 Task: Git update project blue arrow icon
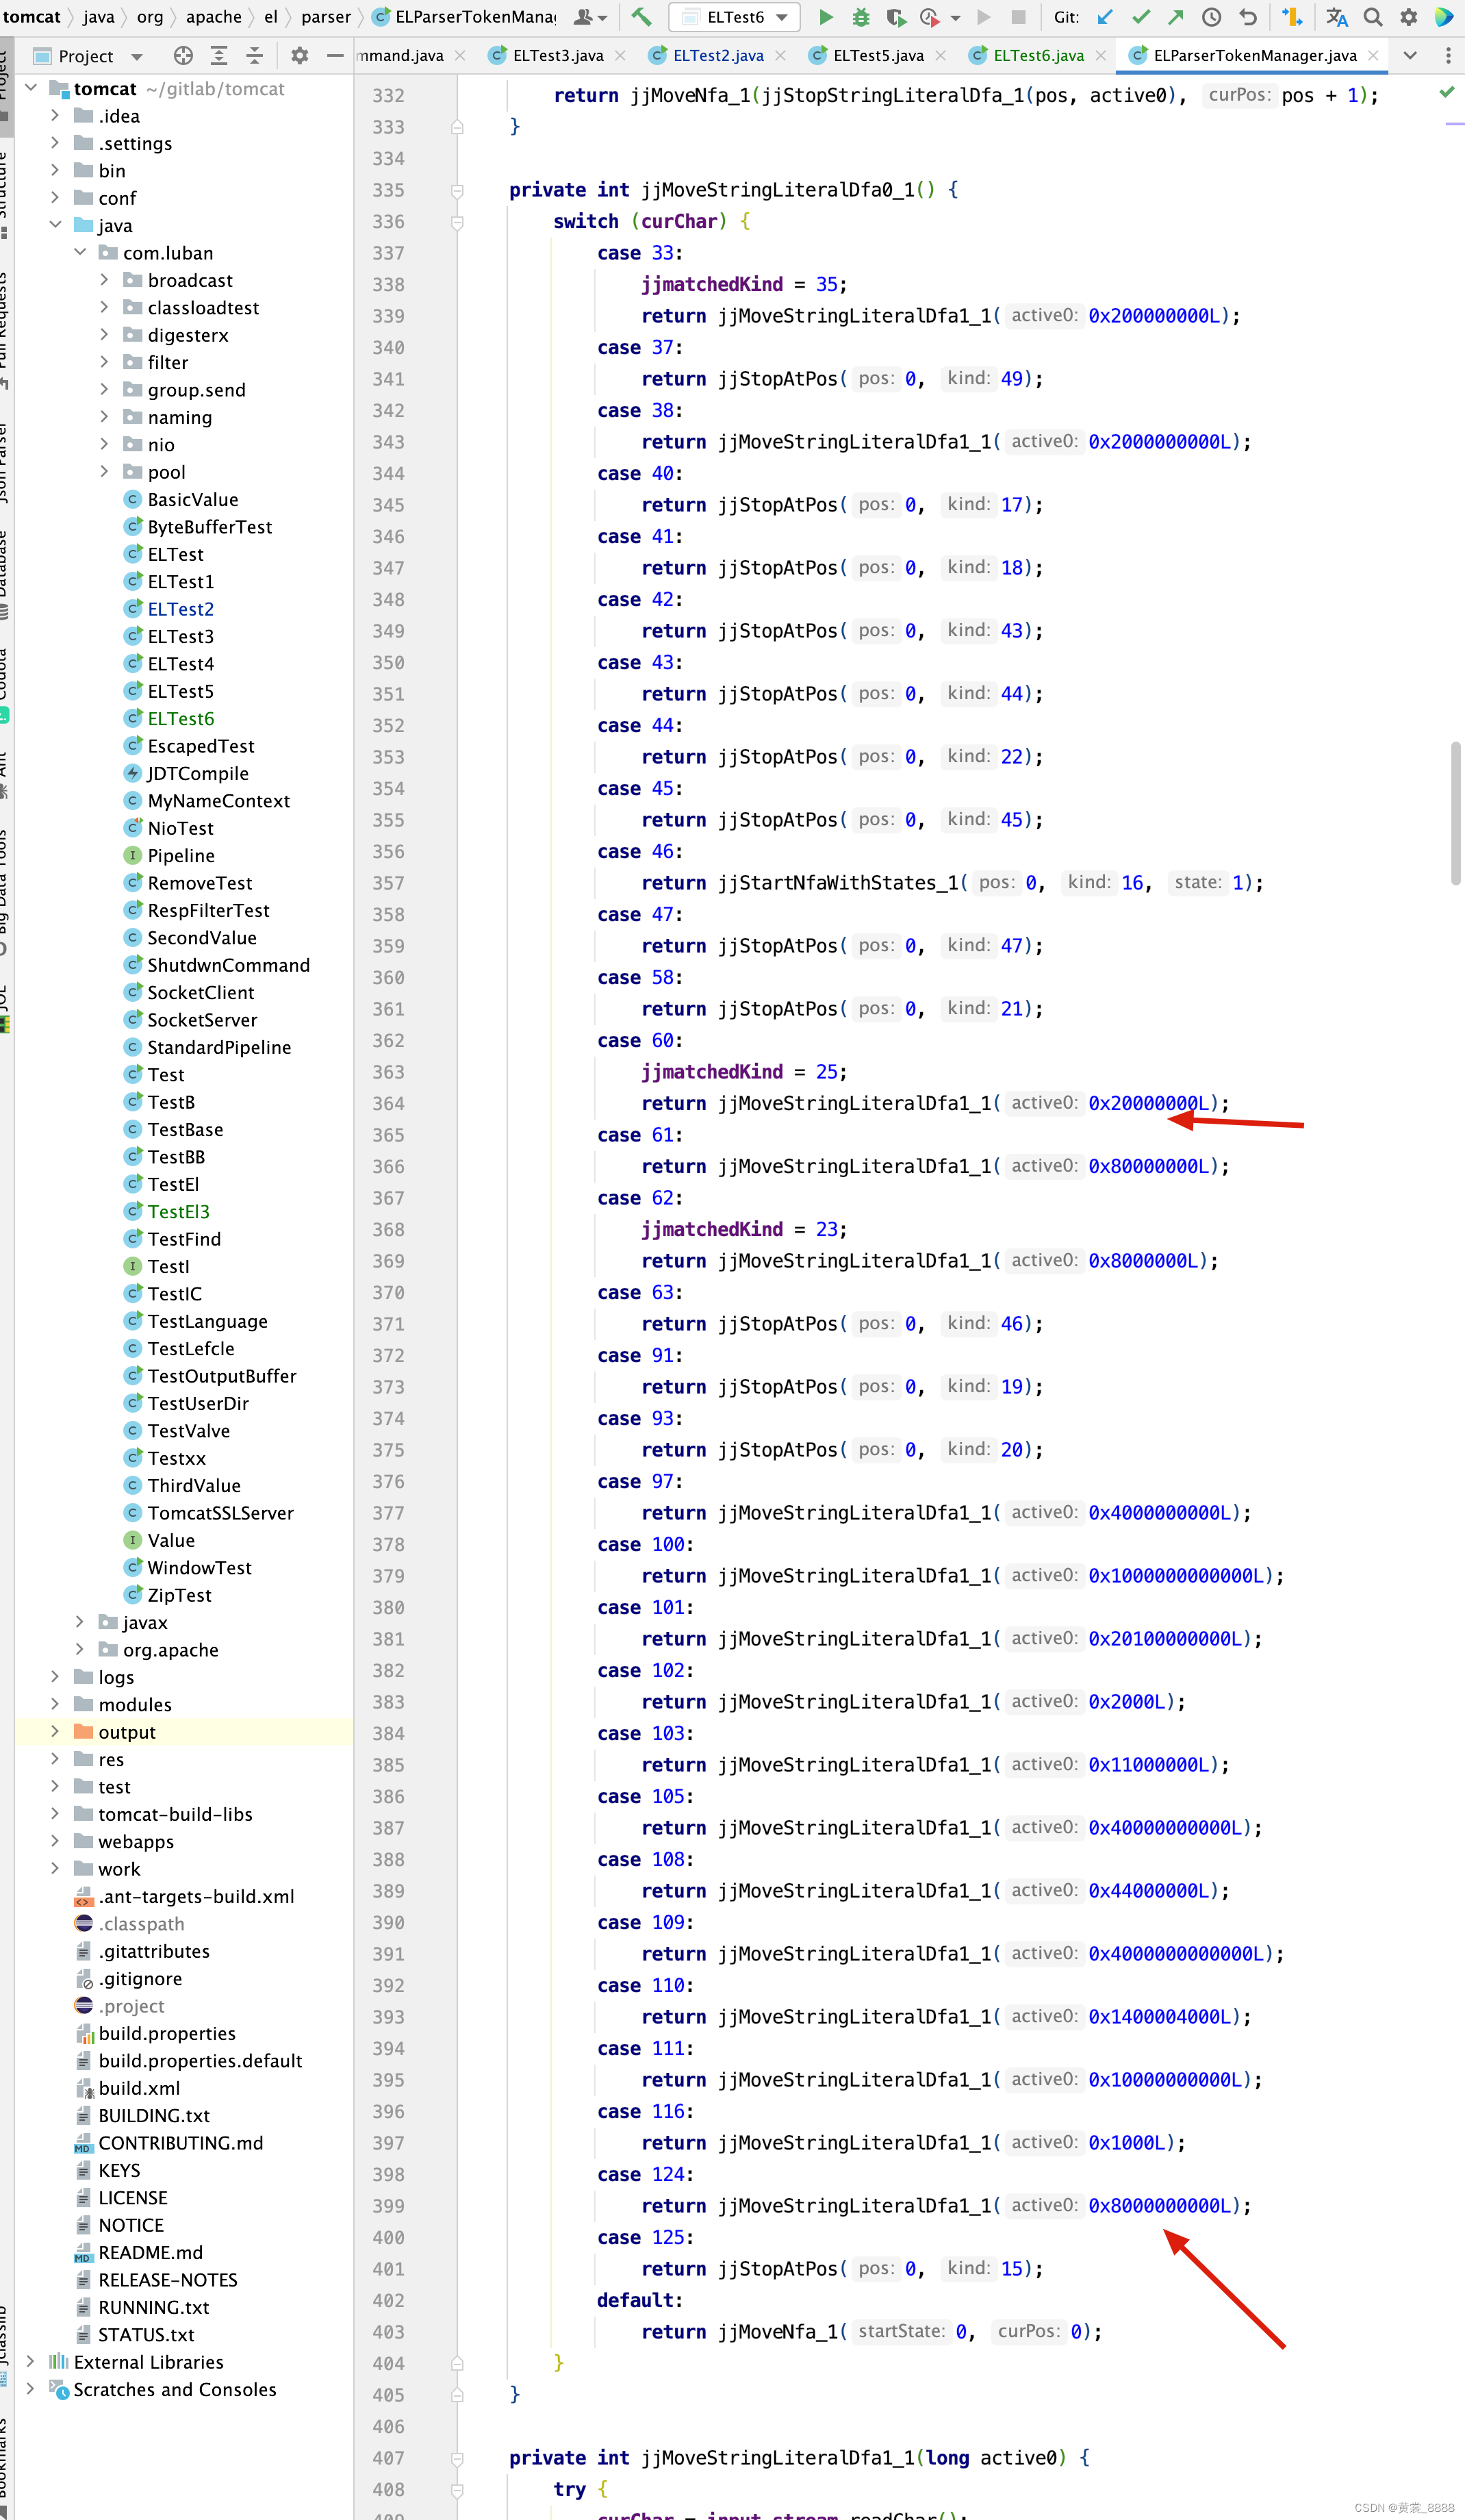(1105, 17)
